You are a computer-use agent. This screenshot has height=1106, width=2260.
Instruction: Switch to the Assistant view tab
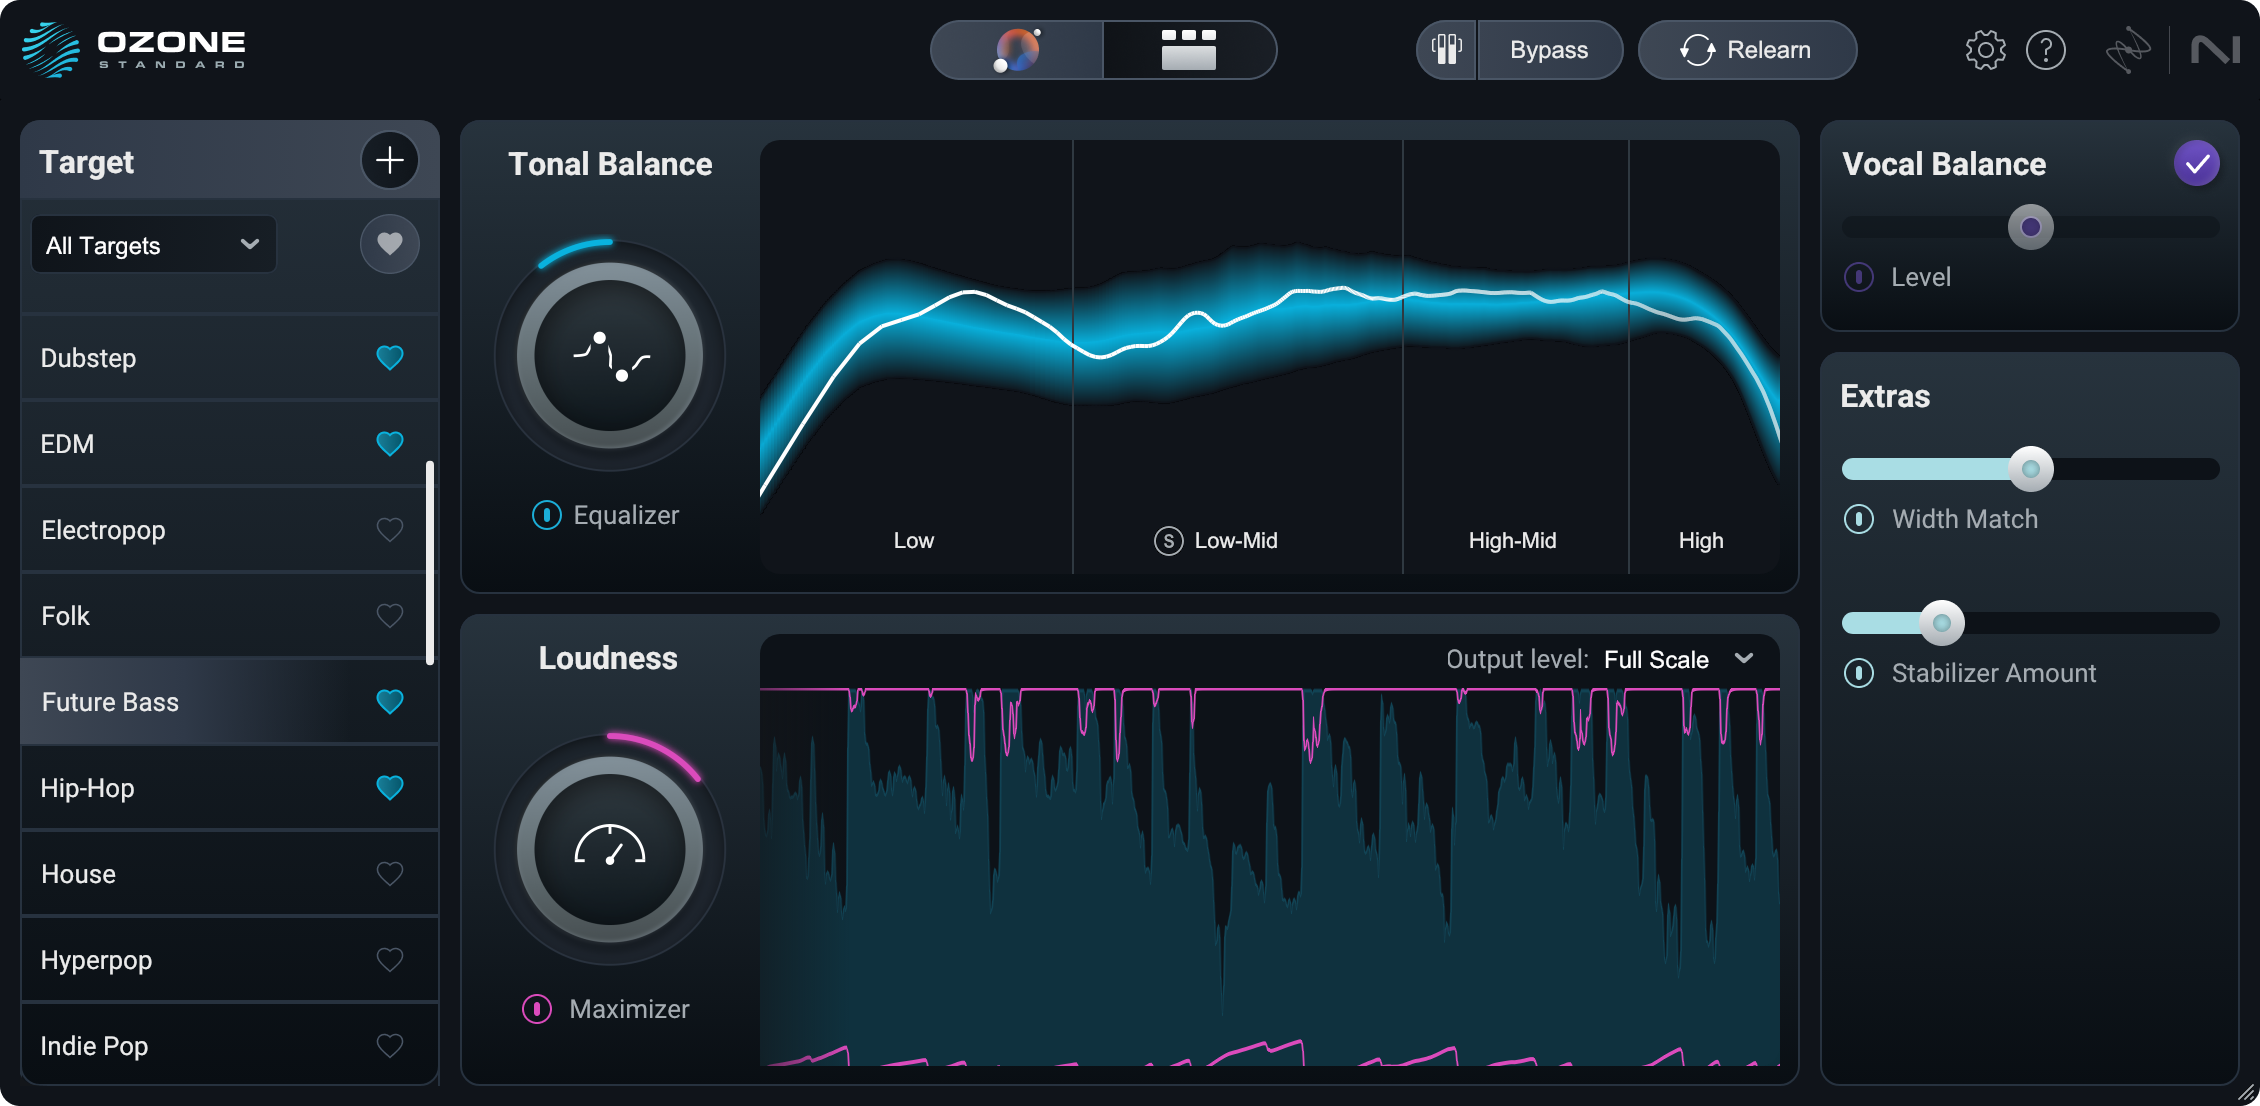[1017, 49]
